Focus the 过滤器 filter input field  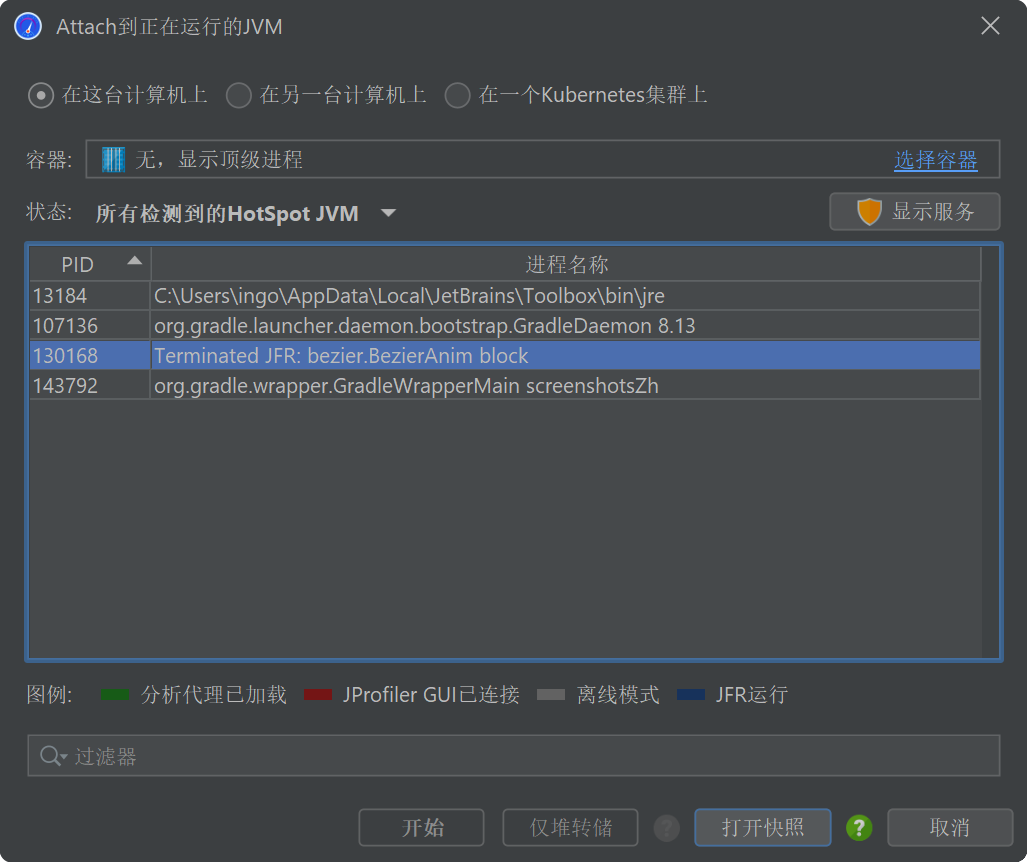point(514,756)
